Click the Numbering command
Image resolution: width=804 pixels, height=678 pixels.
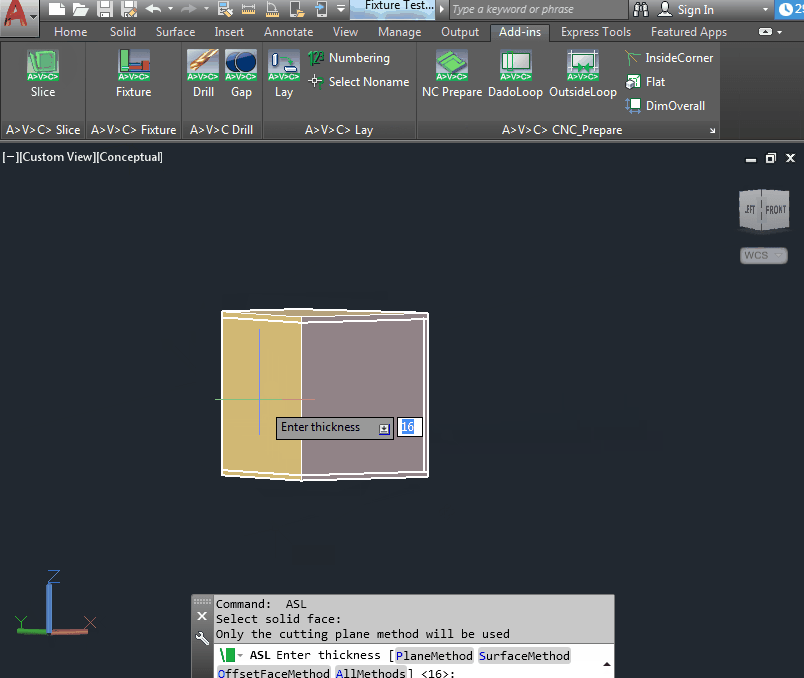pyautogui.click(x=349, y=58)
